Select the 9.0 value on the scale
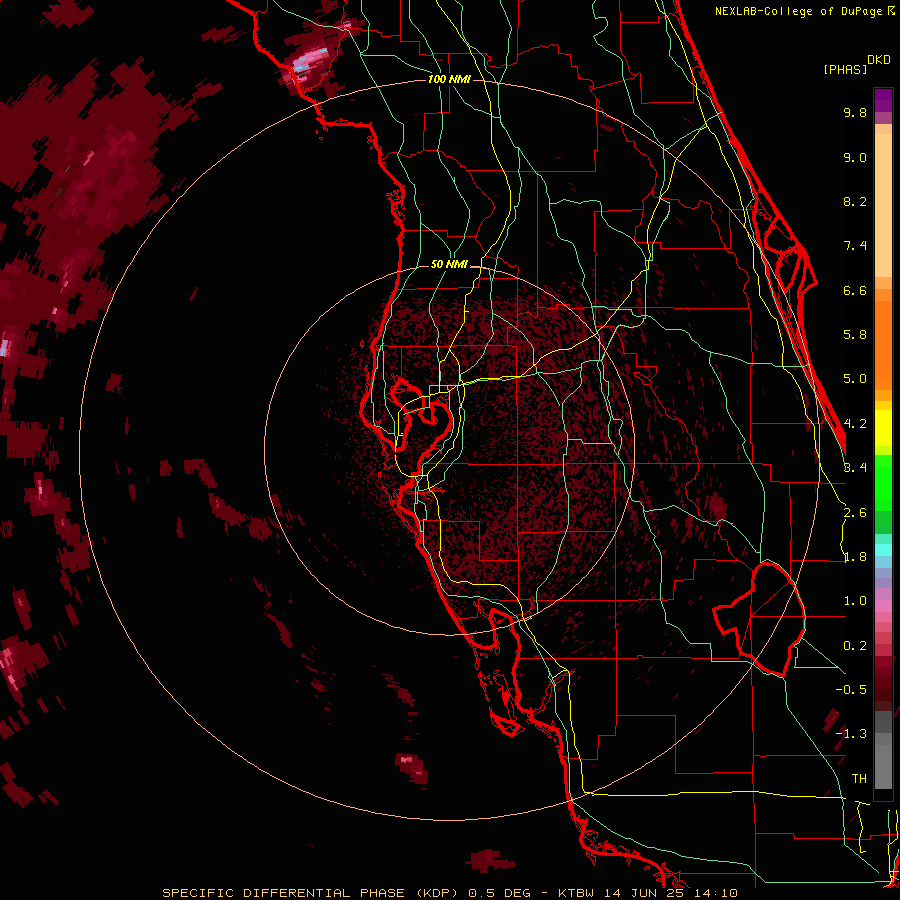 tap(855, 157)
